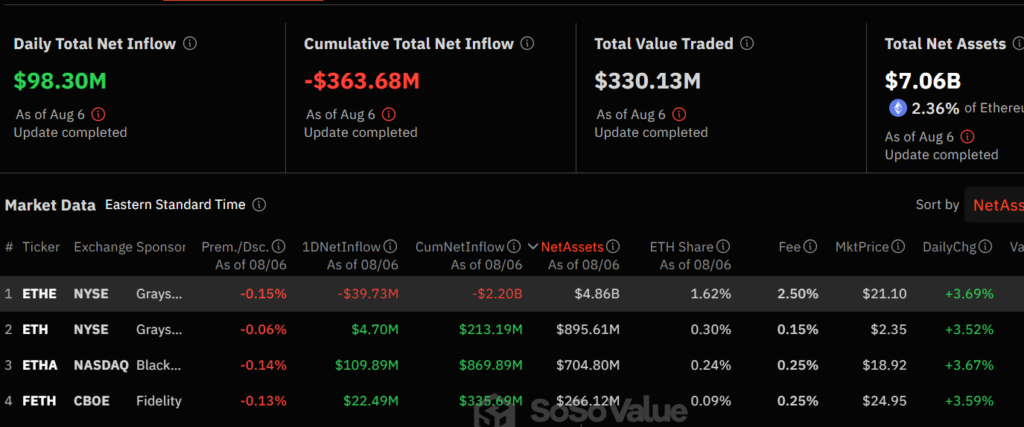
Task: Click red alert icon under Daily Total Net Inflow
Action: coord(98,114)
